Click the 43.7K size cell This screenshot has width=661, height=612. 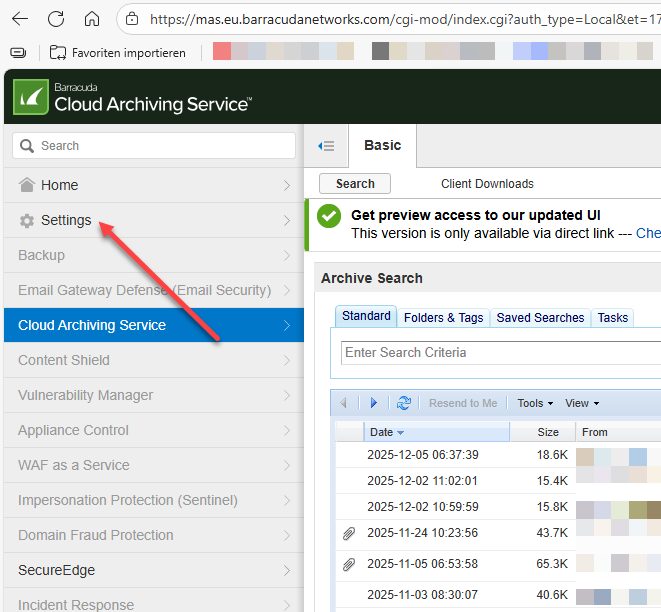click(552, 533)
